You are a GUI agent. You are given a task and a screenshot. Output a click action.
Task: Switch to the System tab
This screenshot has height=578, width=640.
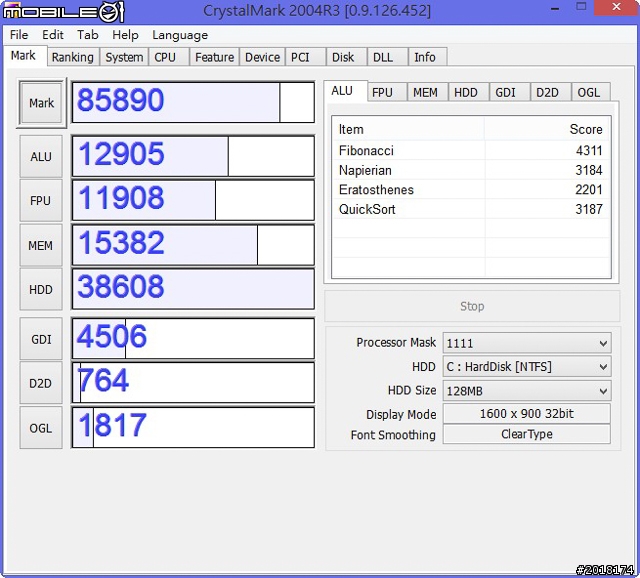(x=124, y=57)
